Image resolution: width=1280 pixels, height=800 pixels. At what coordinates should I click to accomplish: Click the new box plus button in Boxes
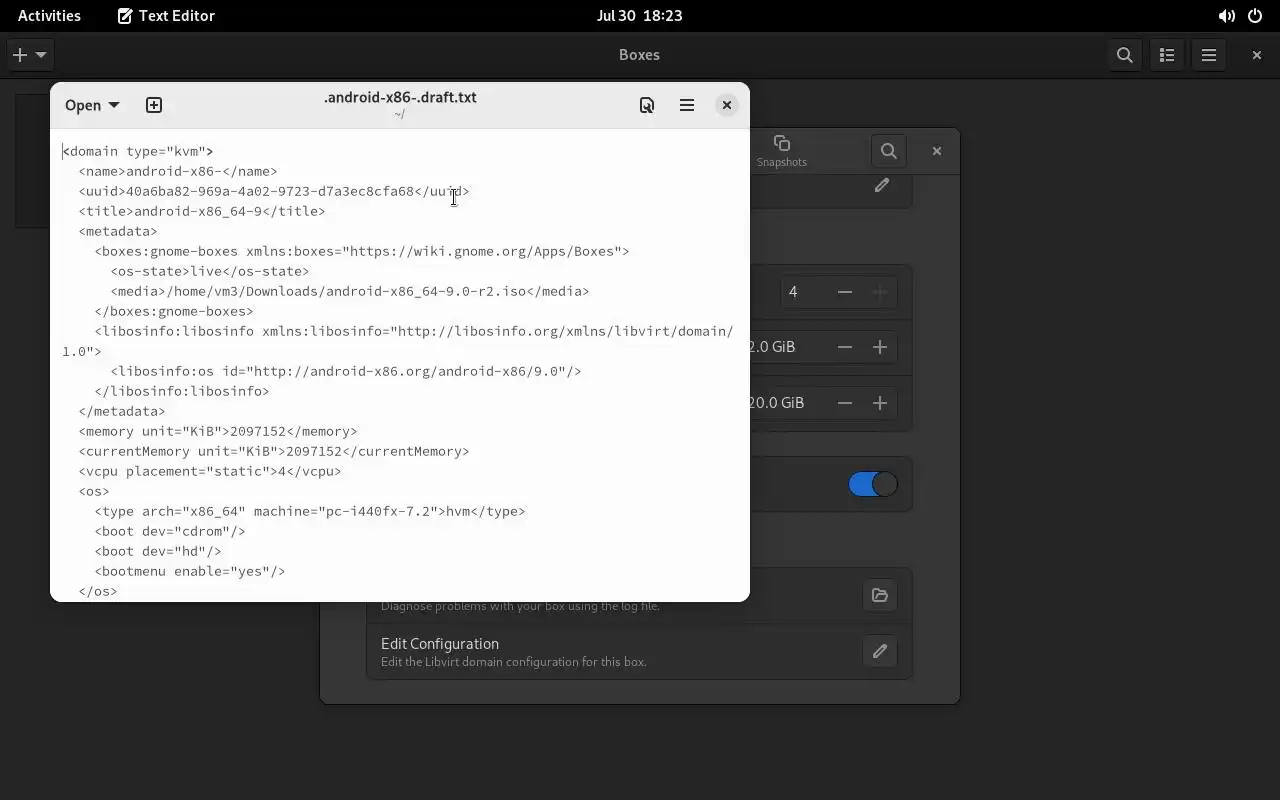(19, 55)
